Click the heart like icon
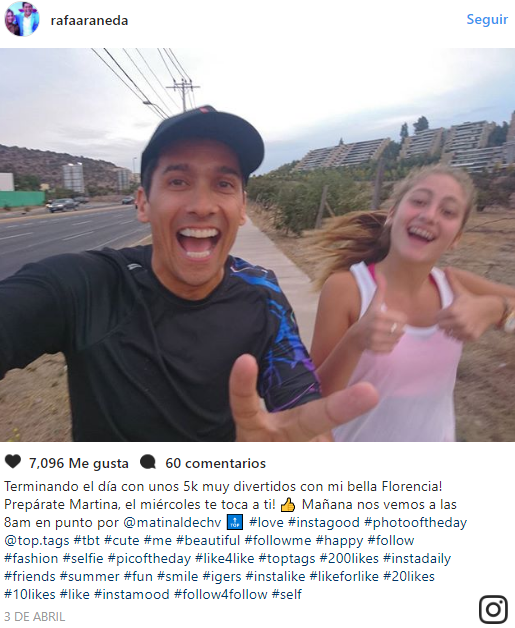The width and height of the screenshot is (515, 628). [13, 462]
